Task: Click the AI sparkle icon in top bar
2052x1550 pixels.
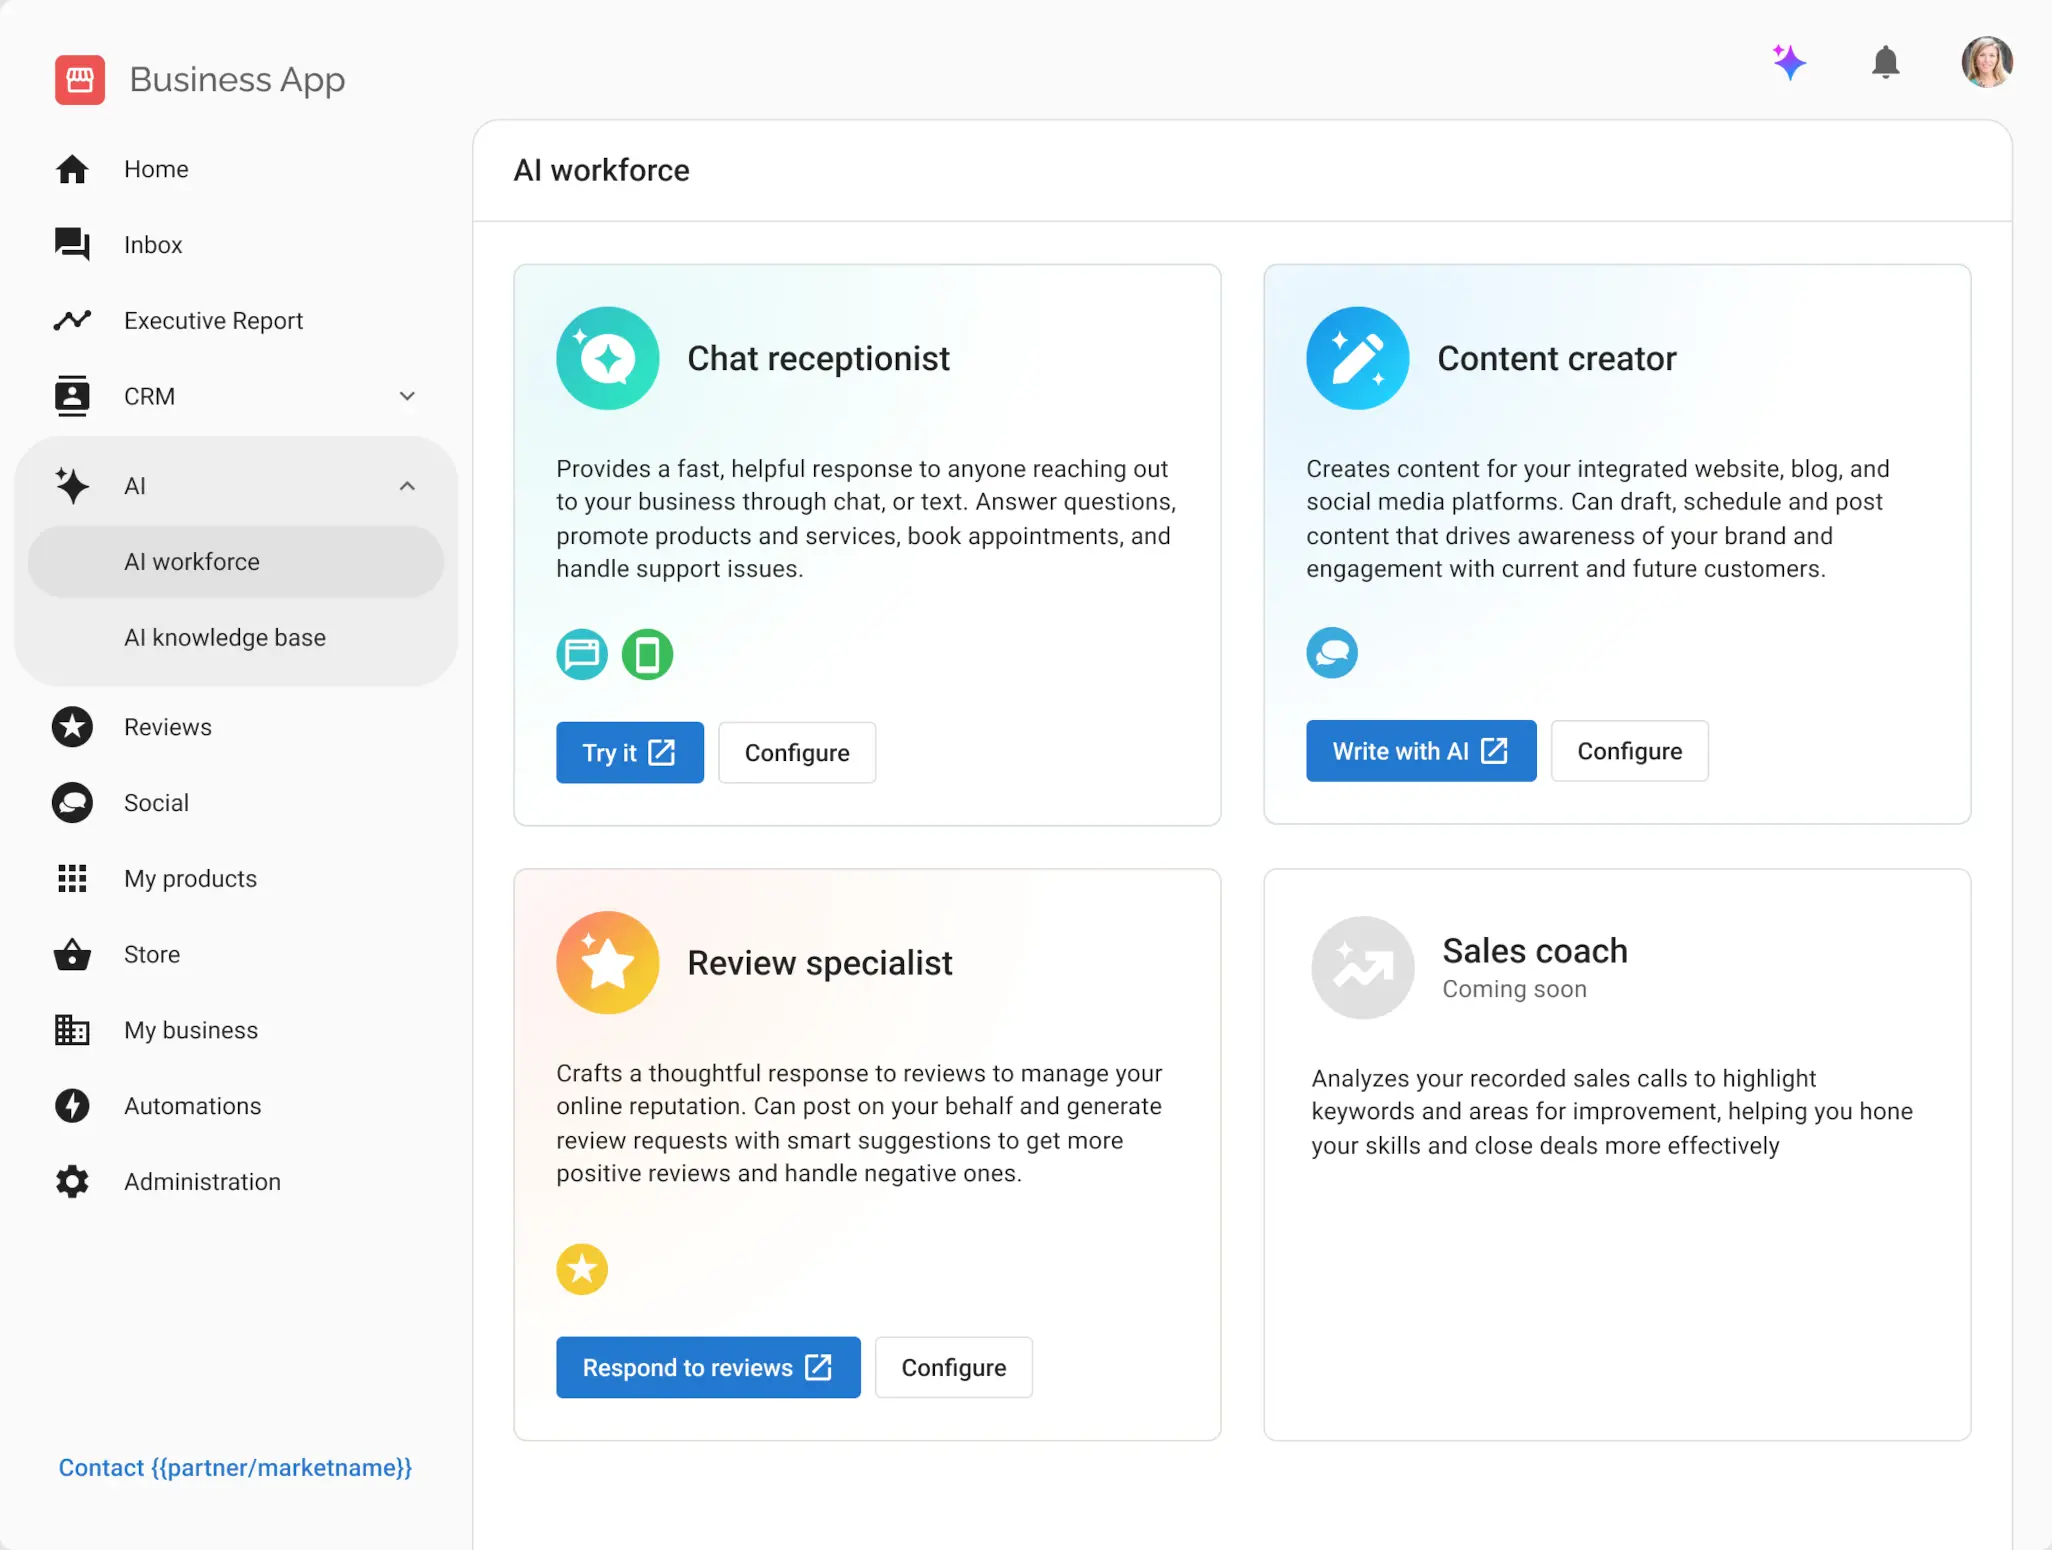Action: pyautogui.click(x=1790, y=62)
